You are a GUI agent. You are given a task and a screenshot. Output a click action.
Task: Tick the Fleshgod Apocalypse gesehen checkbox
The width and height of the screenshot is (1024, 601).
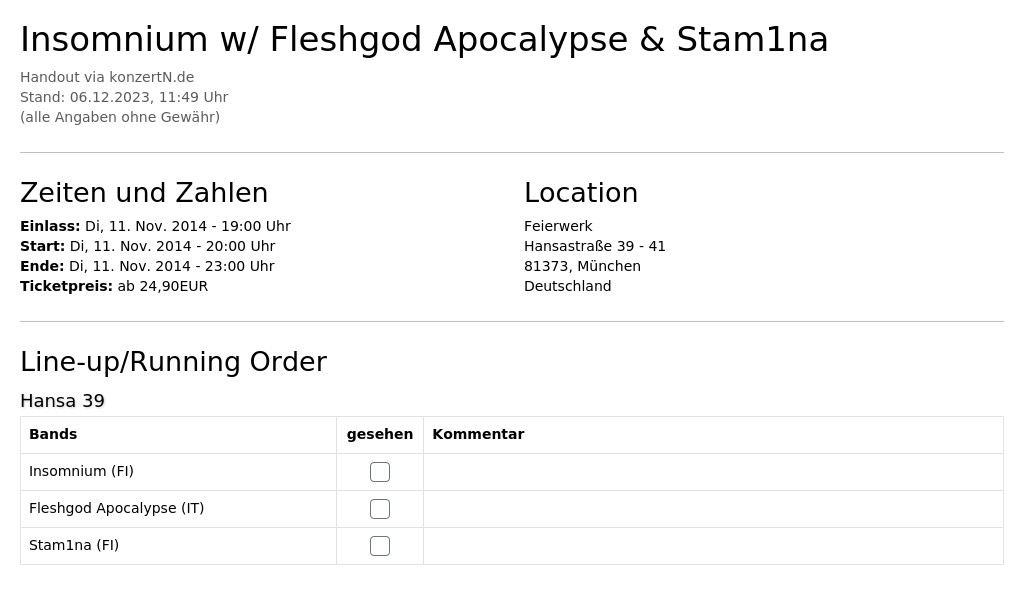(379, 509)
